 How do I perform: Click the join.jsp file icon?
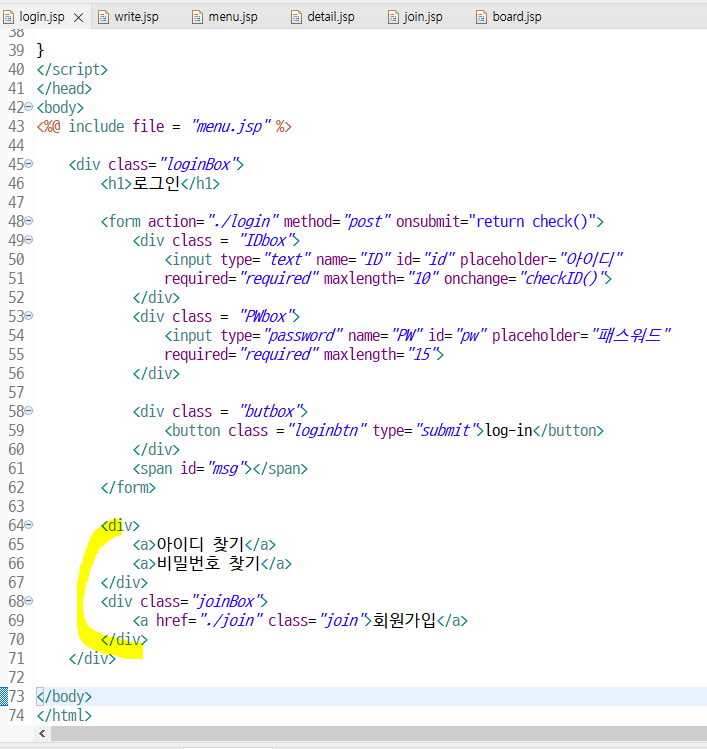393,17
